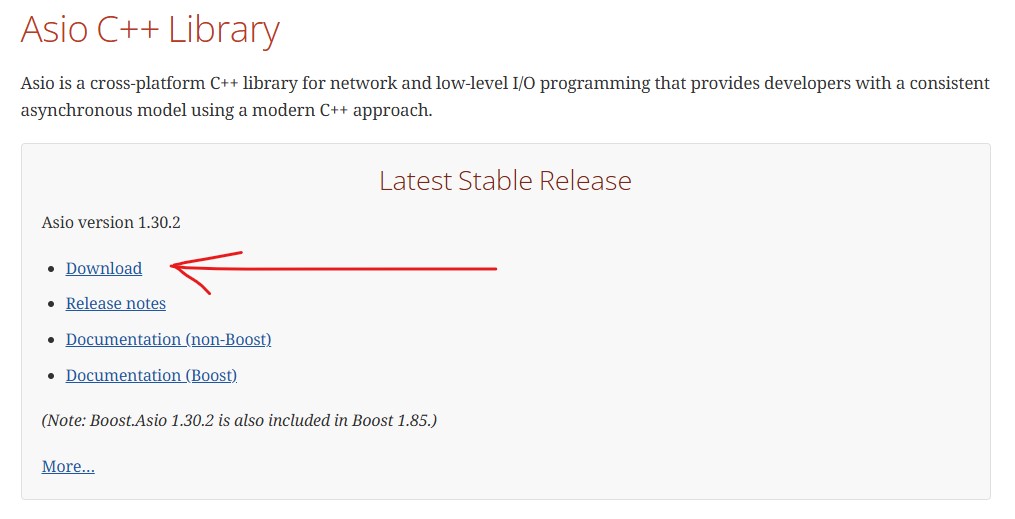Viewport: 1015px width, 519px height.
Task: Follow the More... link
Action: click(68, 467)
